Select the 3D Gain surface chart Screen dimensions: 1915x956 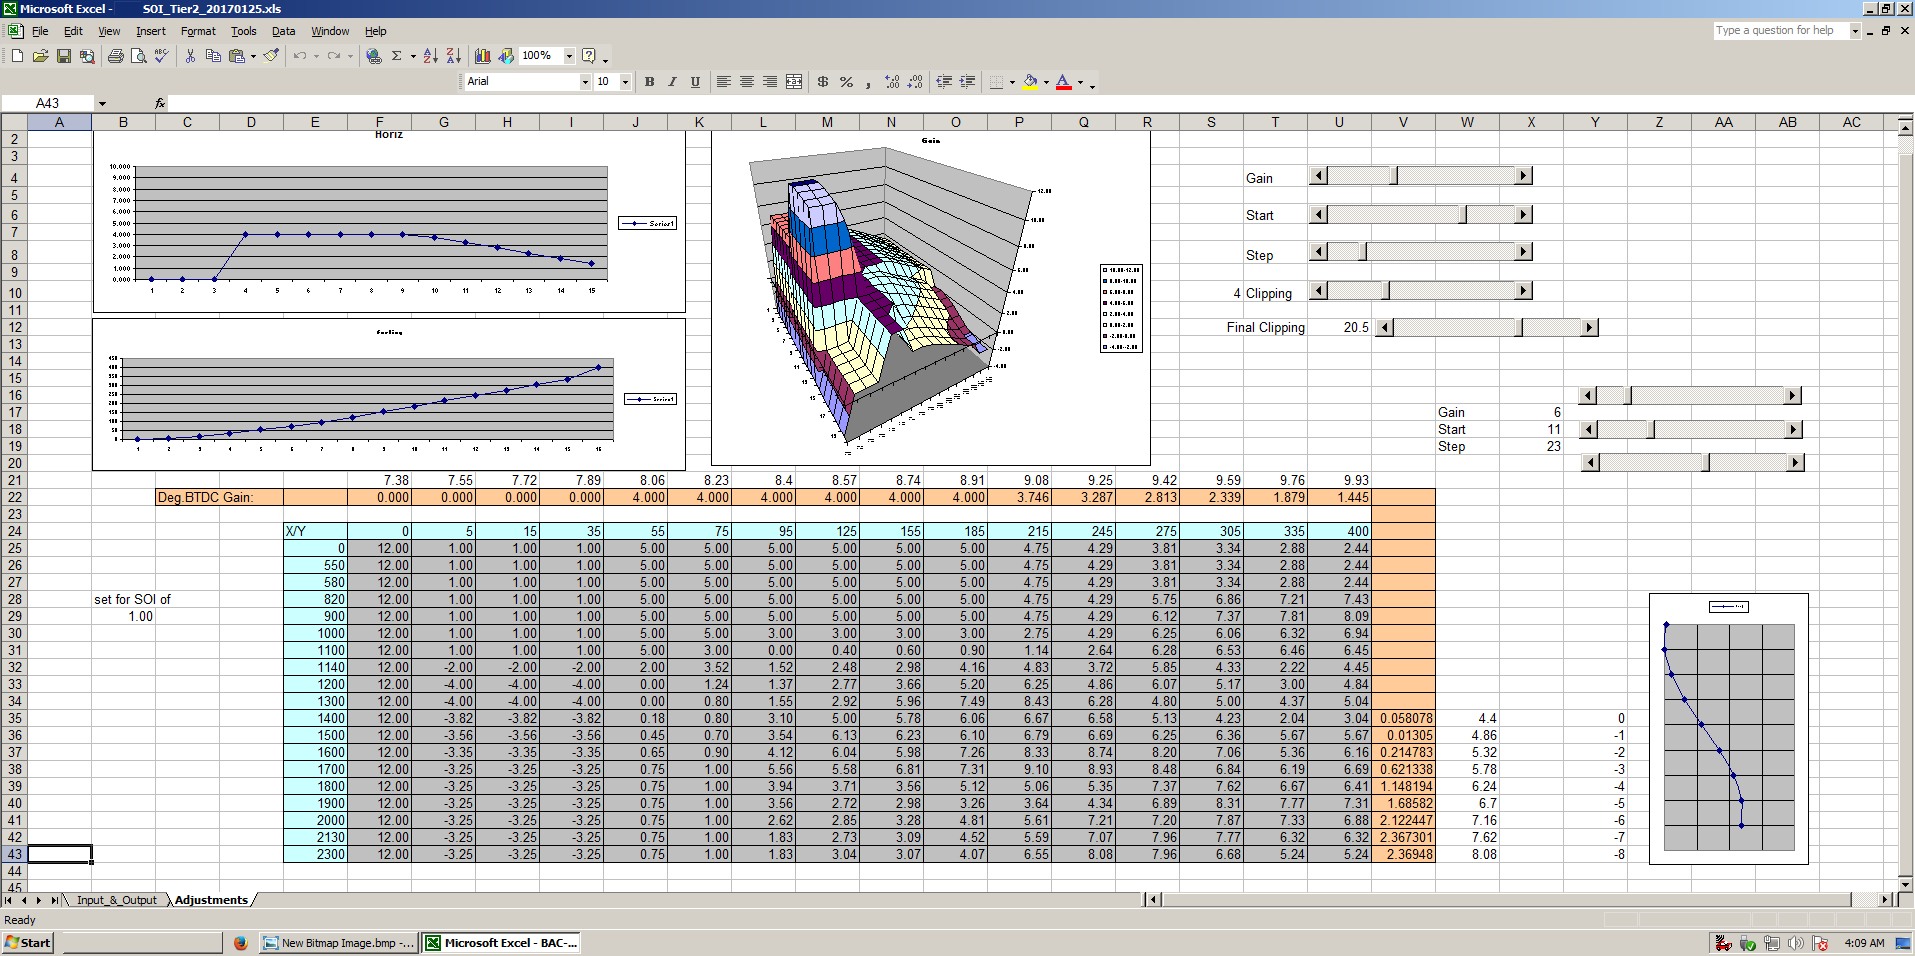tap(930, 298)
